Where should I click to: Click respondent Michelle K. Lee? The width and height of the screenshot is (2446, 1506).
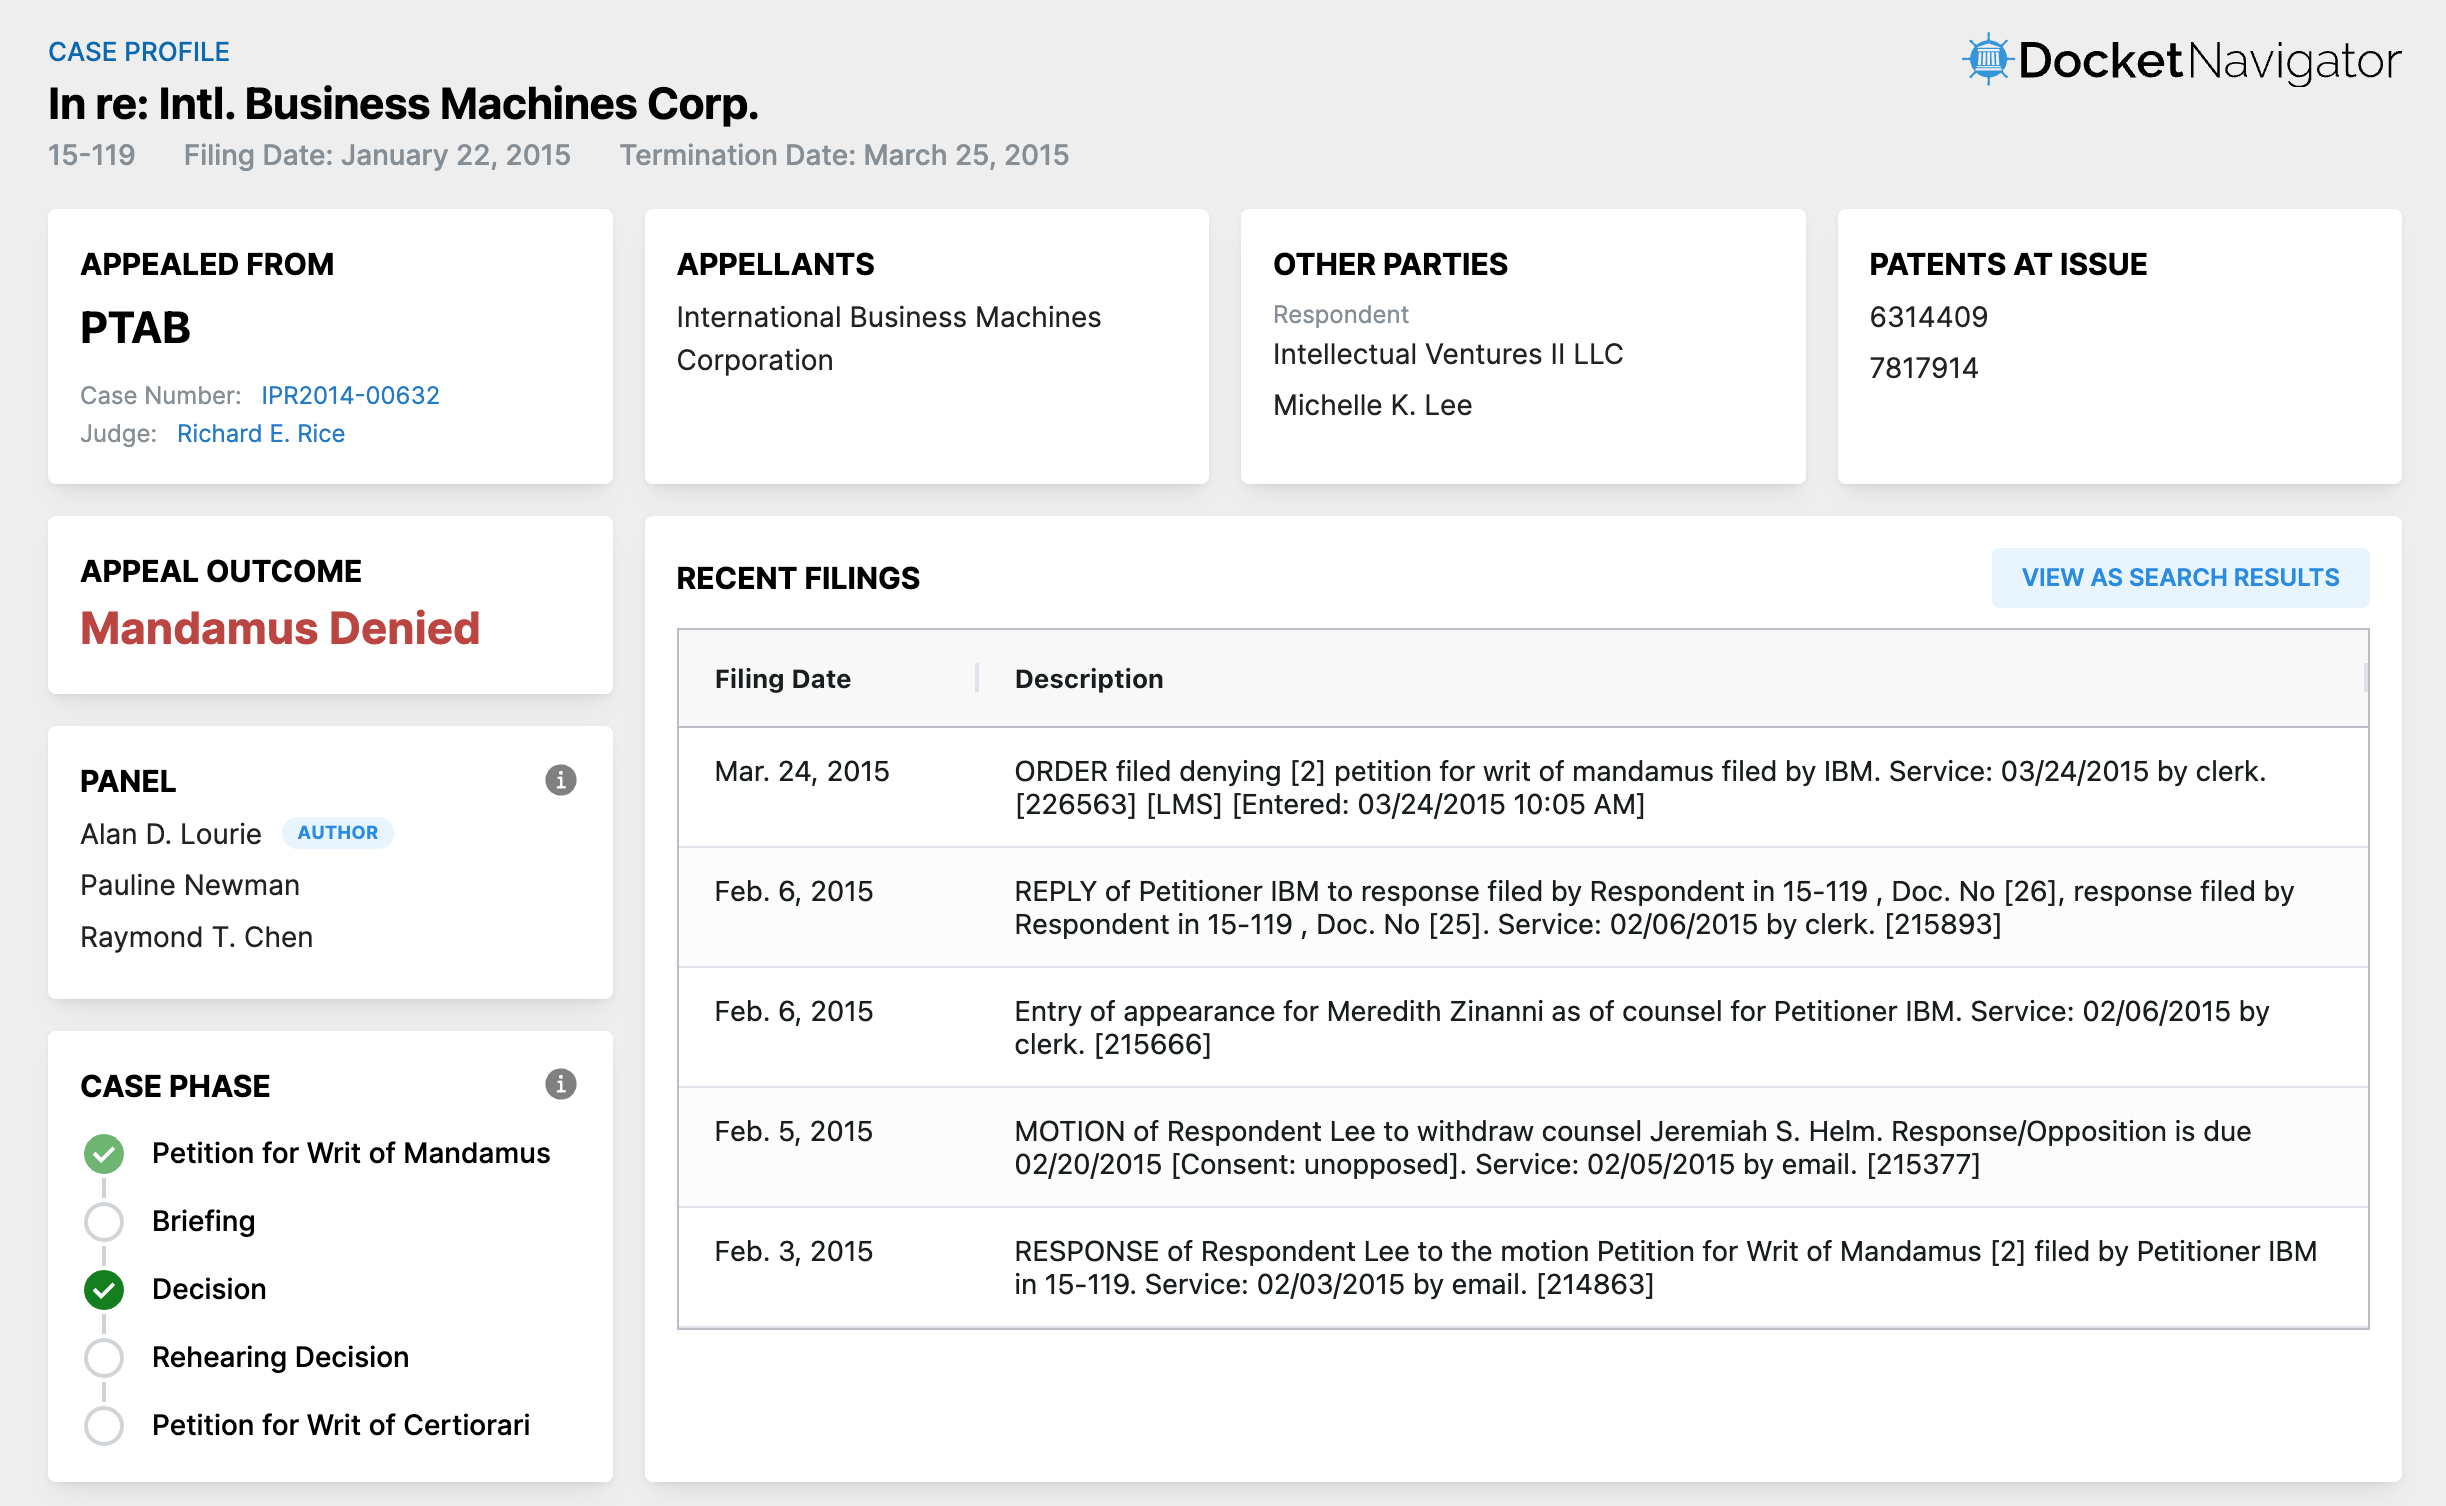coord(1372,405)
